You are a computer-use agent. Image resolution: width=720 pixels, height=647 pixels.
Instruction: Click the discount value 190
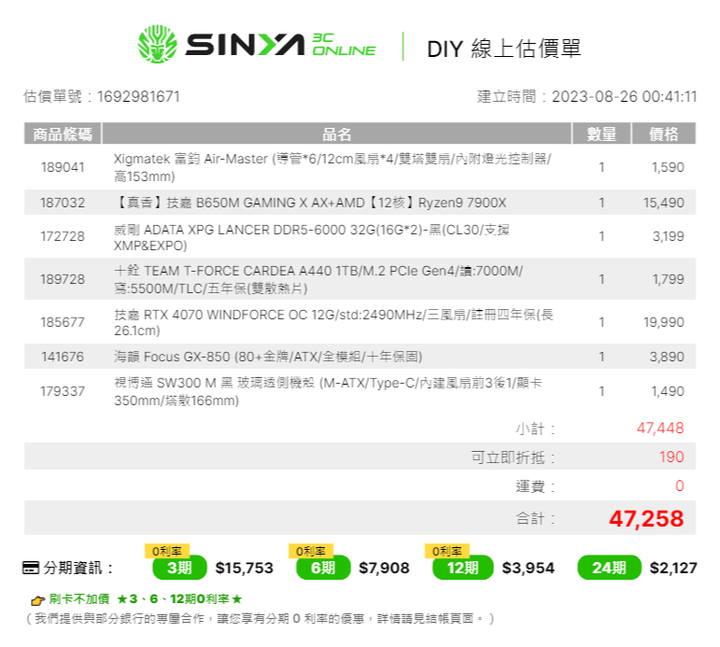click(x=672, y=457)
